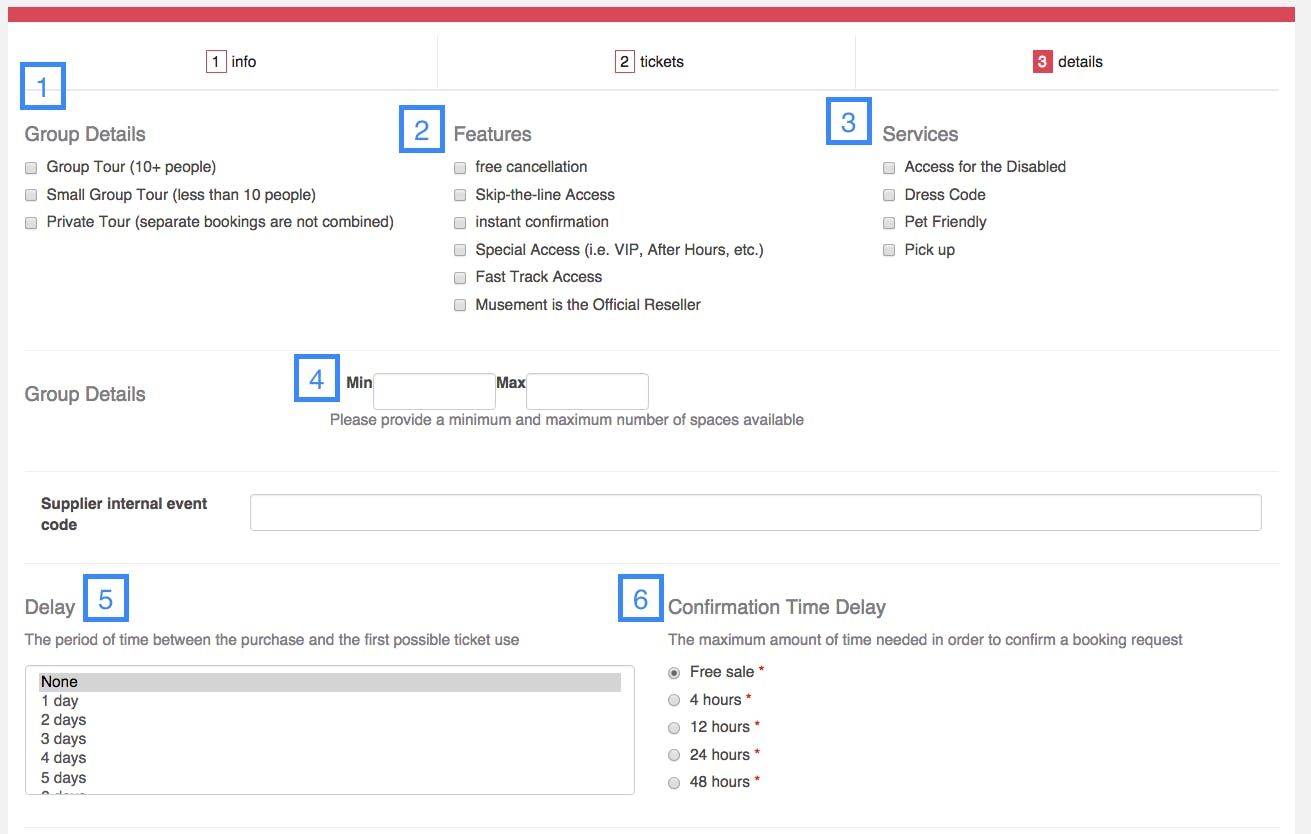Choose 48 hours confirmation delay
Screen dimensions: 1311x834
click(674, 783)
